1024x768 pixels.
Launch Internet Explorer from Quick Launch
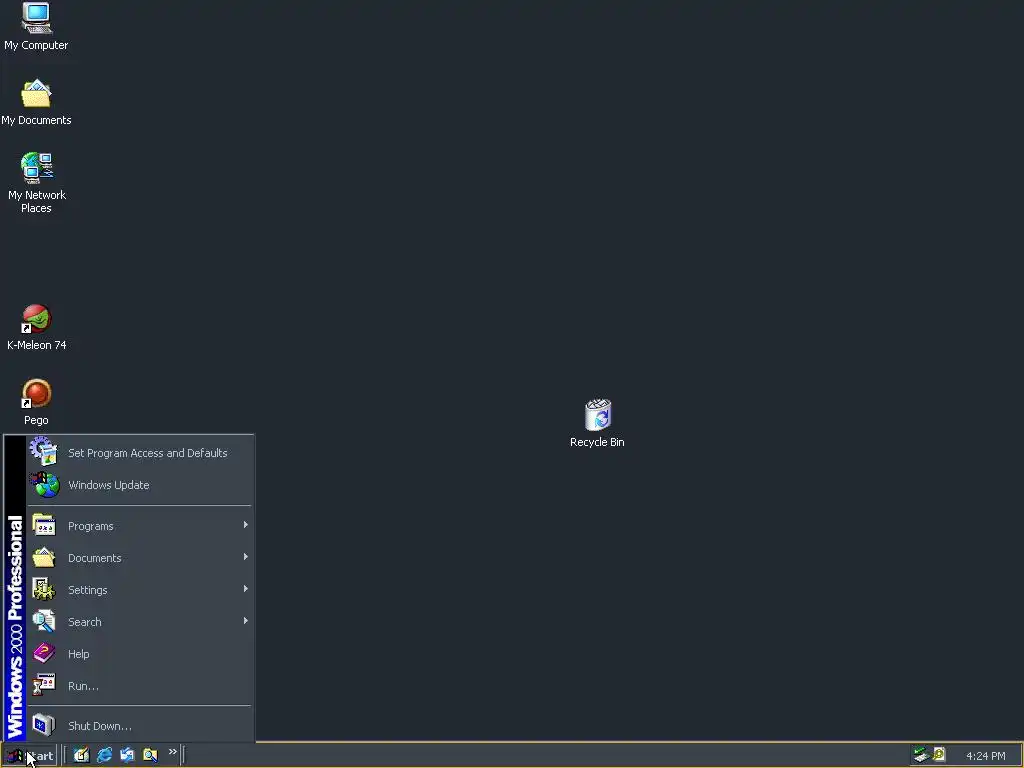pos(104,755)
